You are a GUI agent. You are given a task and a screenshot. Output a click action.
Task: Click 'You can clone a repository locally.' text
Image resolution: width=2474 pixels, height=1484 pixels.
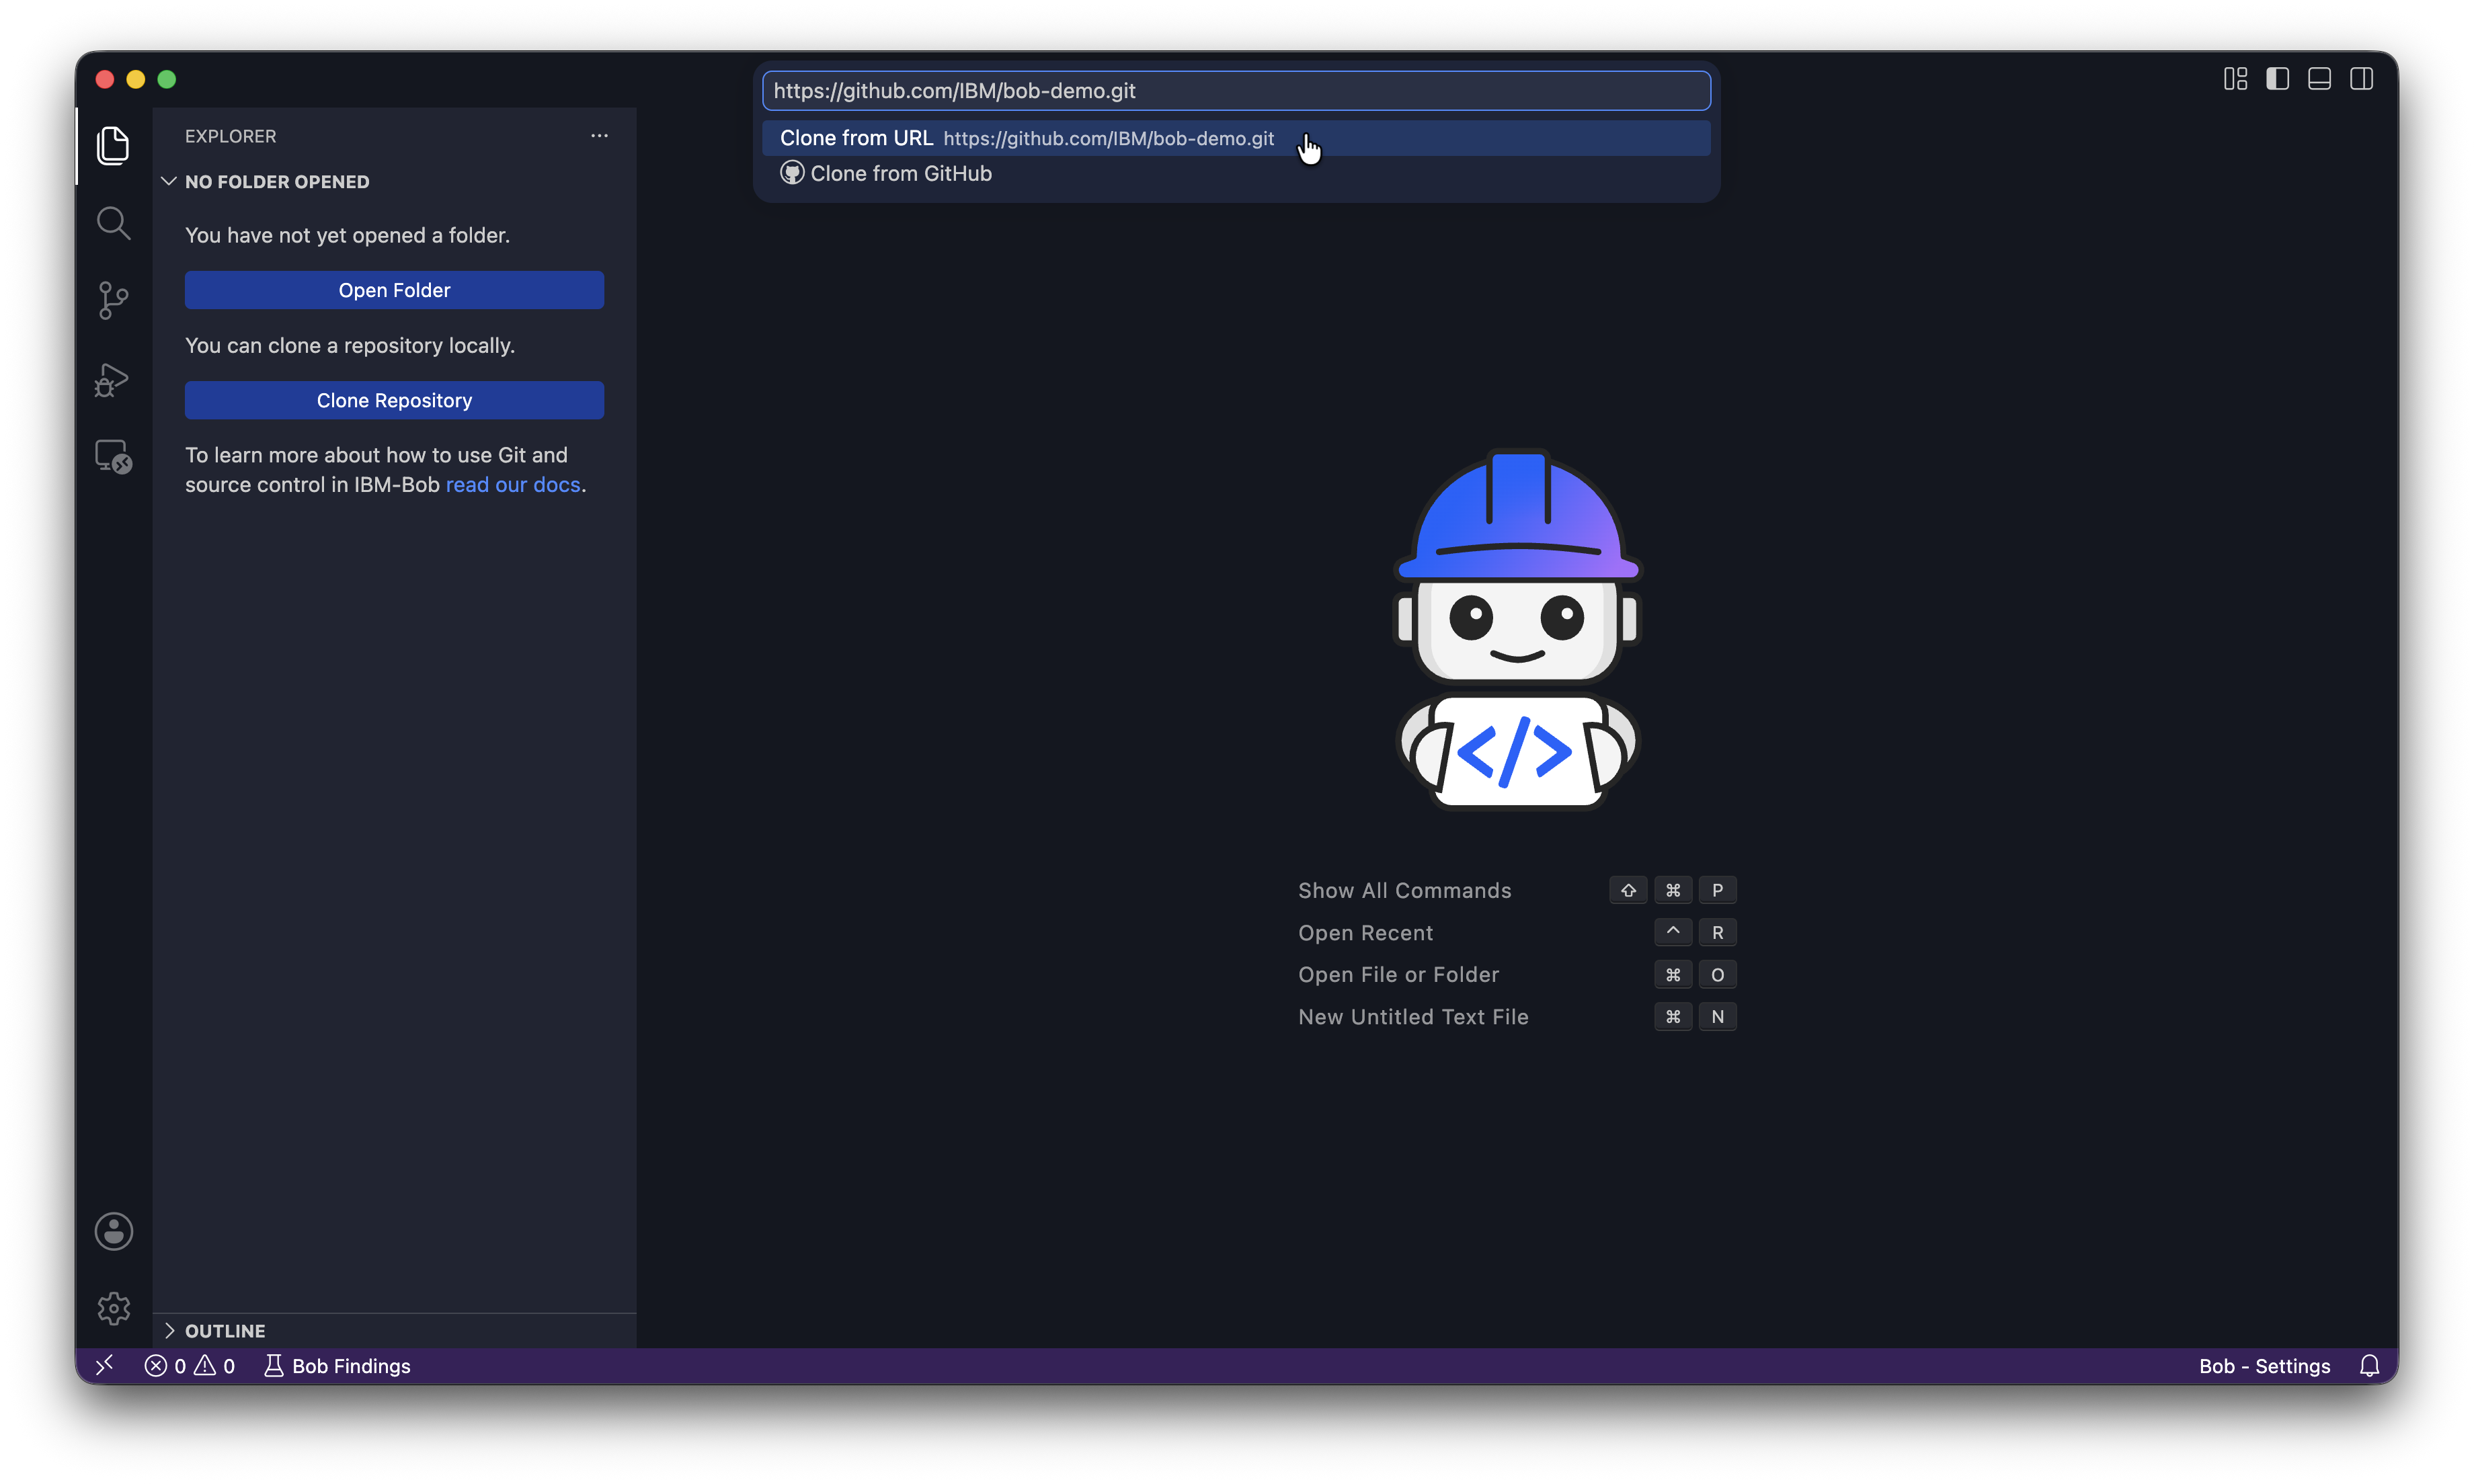click(350, 345)
